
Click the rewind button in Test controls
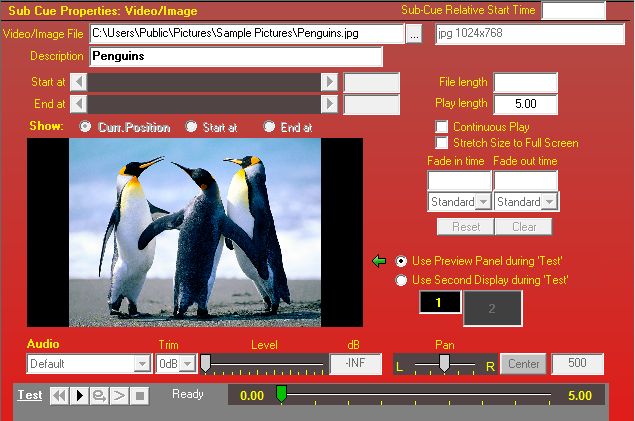59,395
